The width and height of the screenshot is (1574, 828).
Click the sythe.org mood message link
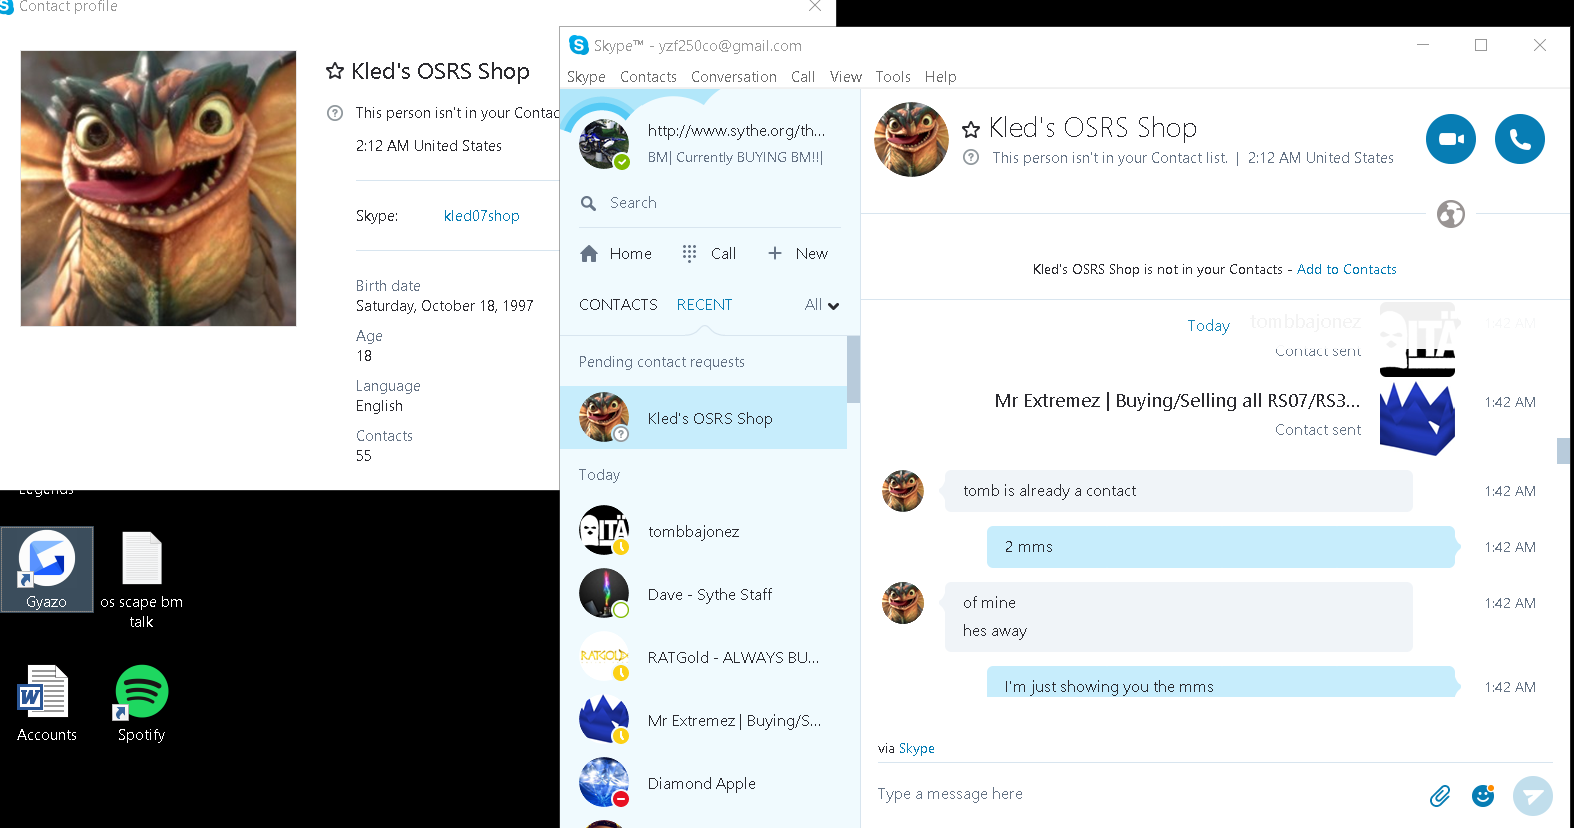point(736,130)
